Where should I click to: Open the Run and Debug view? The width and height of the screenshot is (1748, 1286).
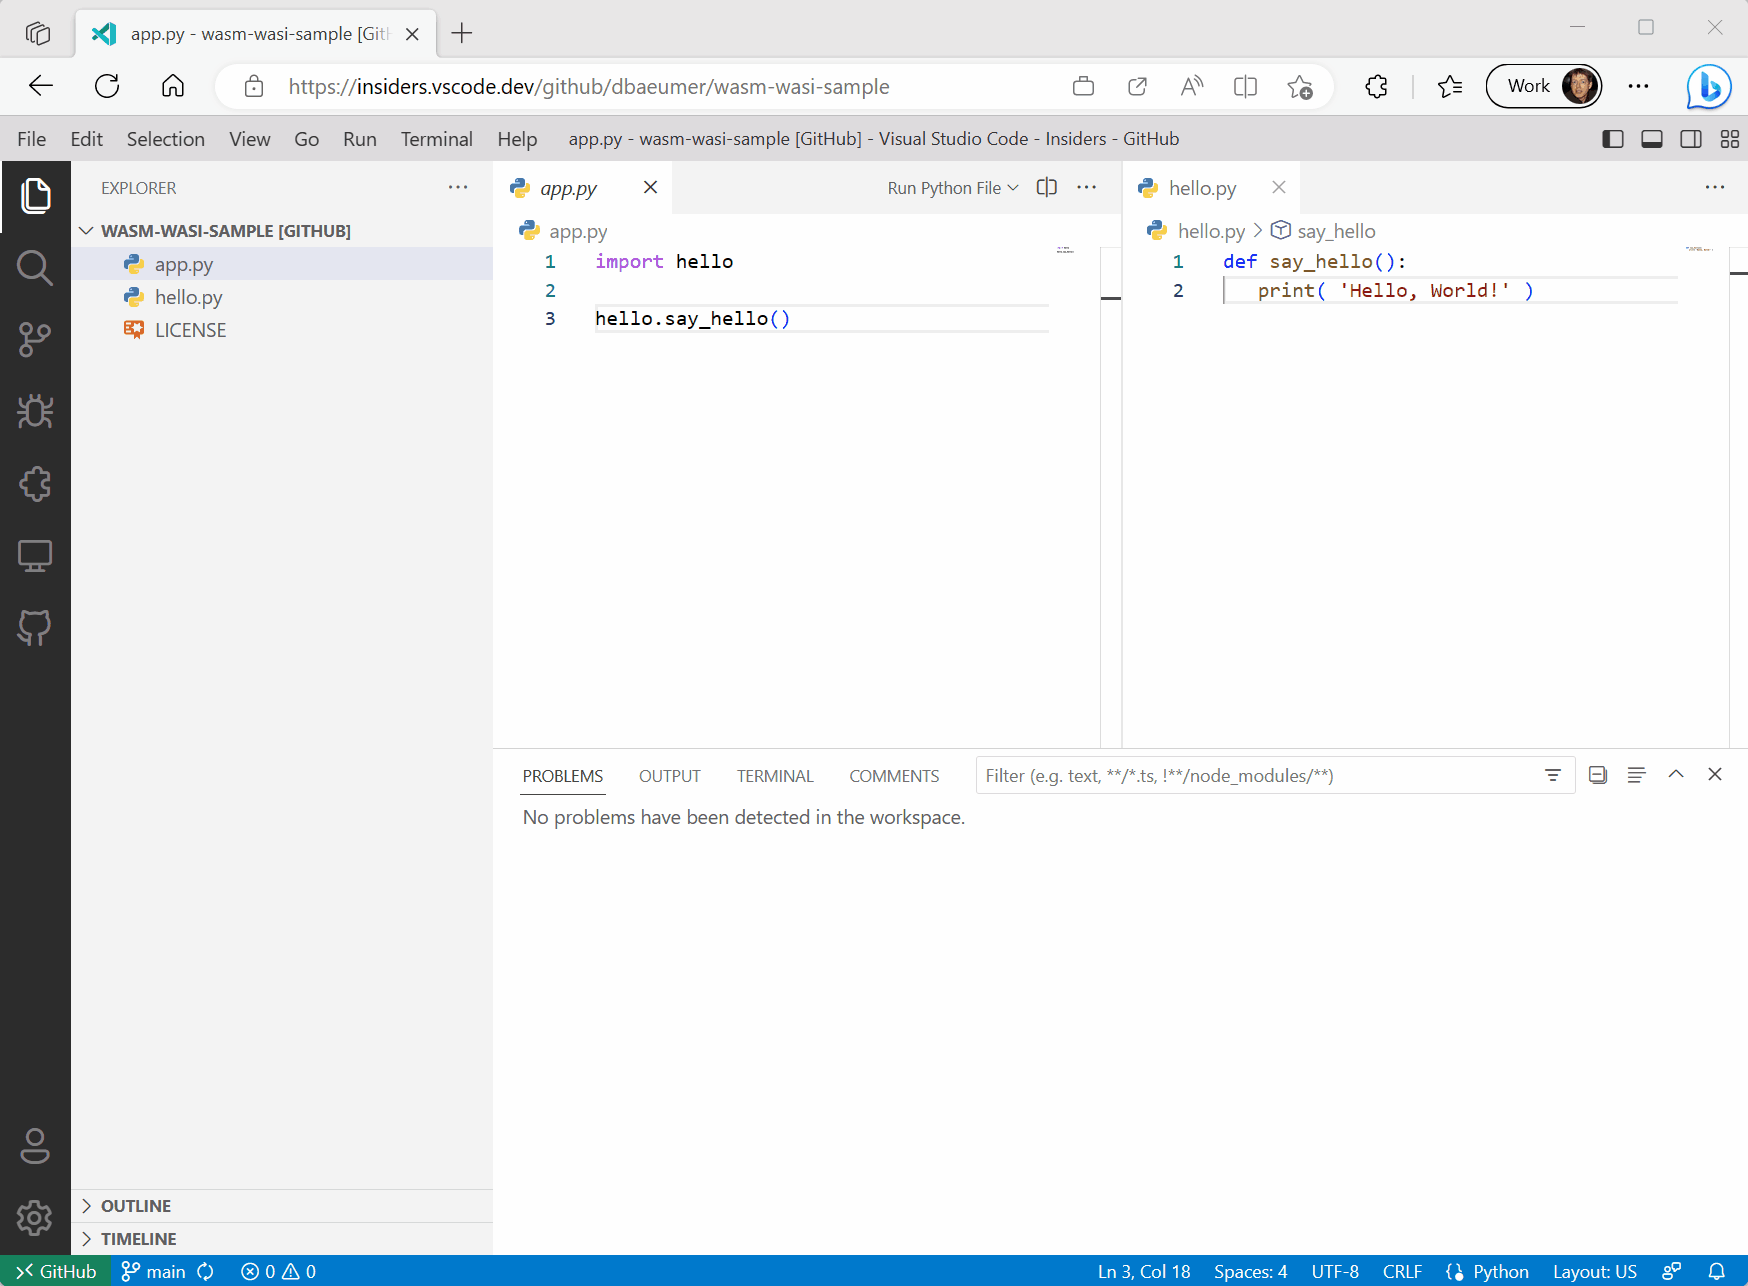(36, 411)
